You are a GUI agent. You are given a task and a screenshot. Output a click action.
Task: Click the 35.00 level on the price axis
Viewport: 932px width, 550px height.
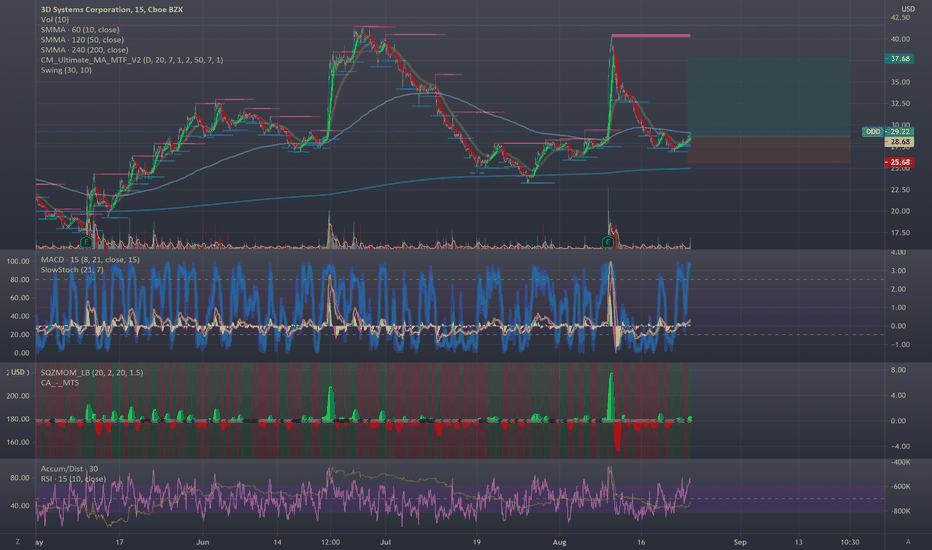[x=900, y=82]
